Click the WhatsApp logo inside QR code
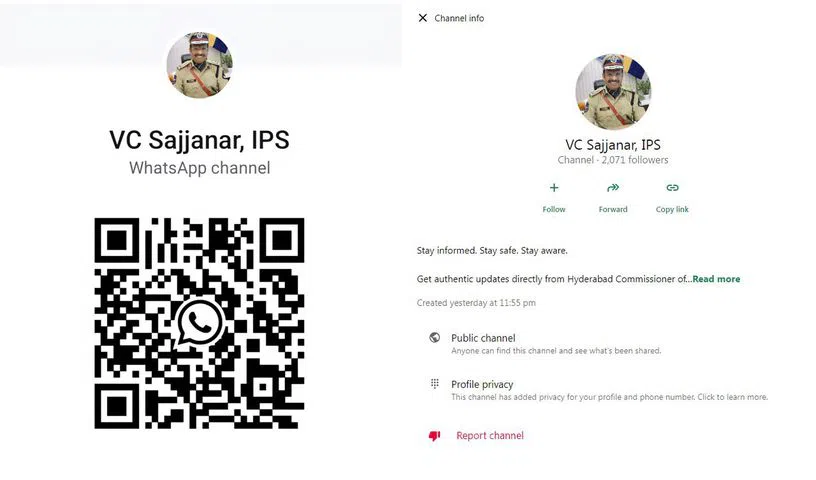The width and height of the screenshot is (816, 480). [x=200, y=323]
